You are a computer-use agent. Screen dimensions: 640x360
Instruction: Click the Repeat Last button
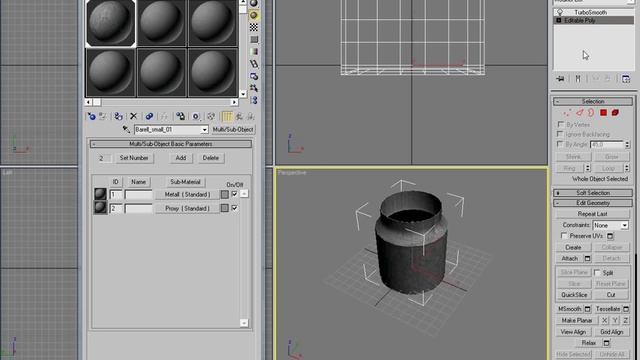[593, 214]
